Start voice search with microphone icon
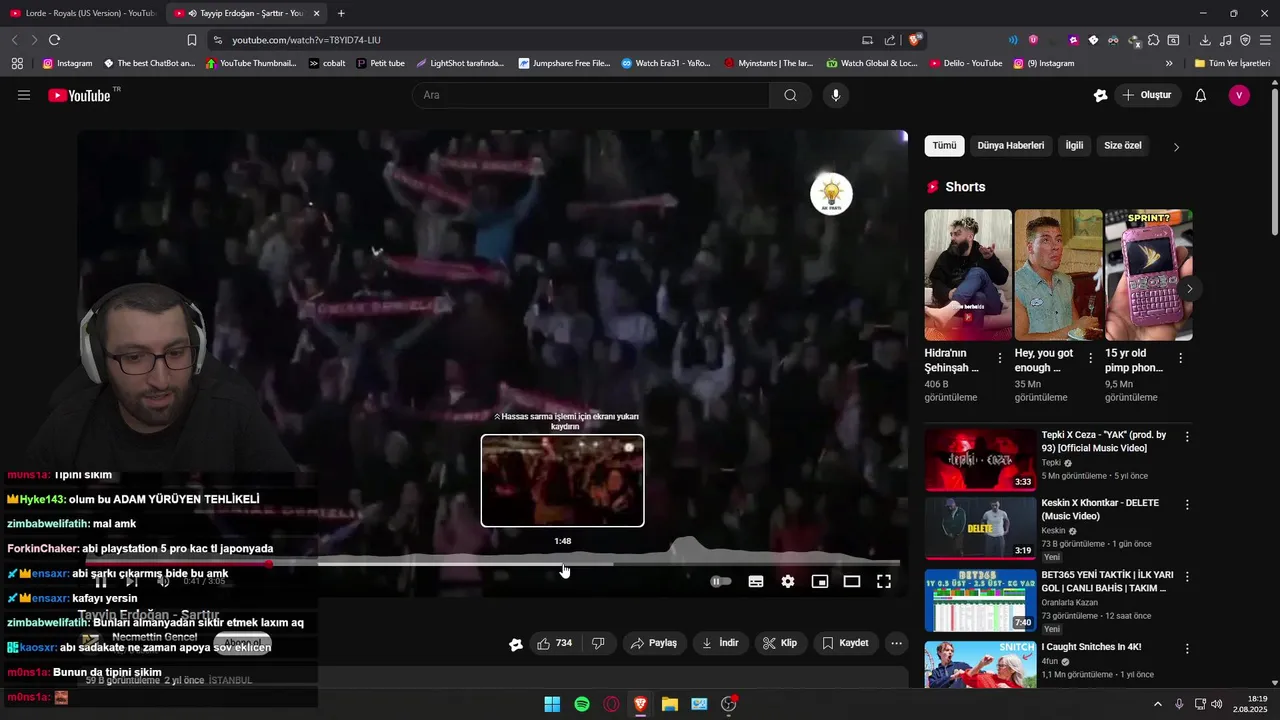The width and height of the screenshot is (1280, 720). (x=836, y=95)
